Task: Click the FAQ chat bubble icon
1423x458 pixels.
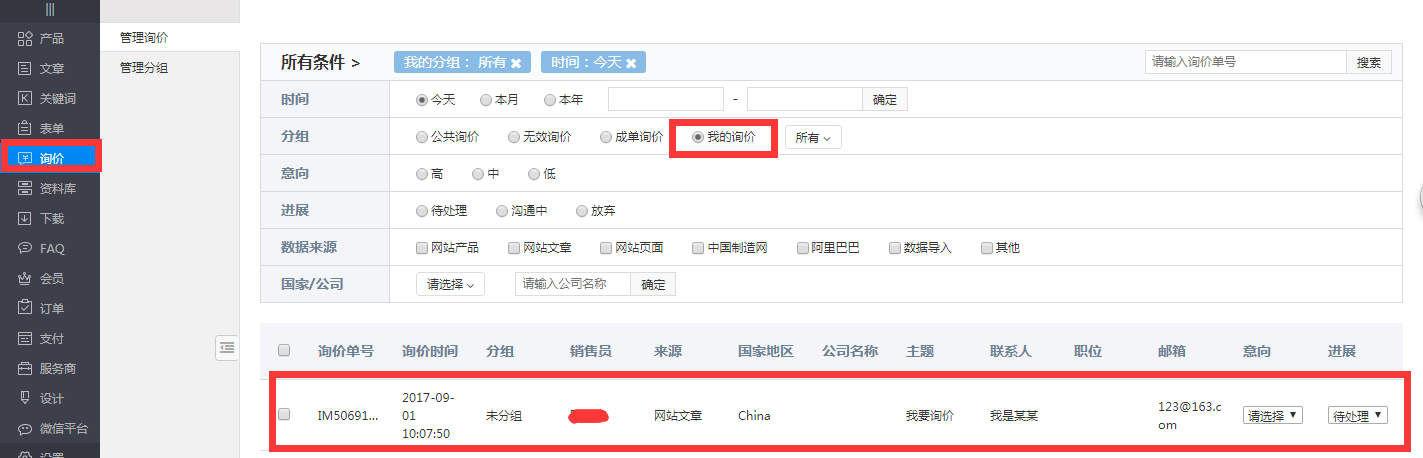Action: pos(26,248)
